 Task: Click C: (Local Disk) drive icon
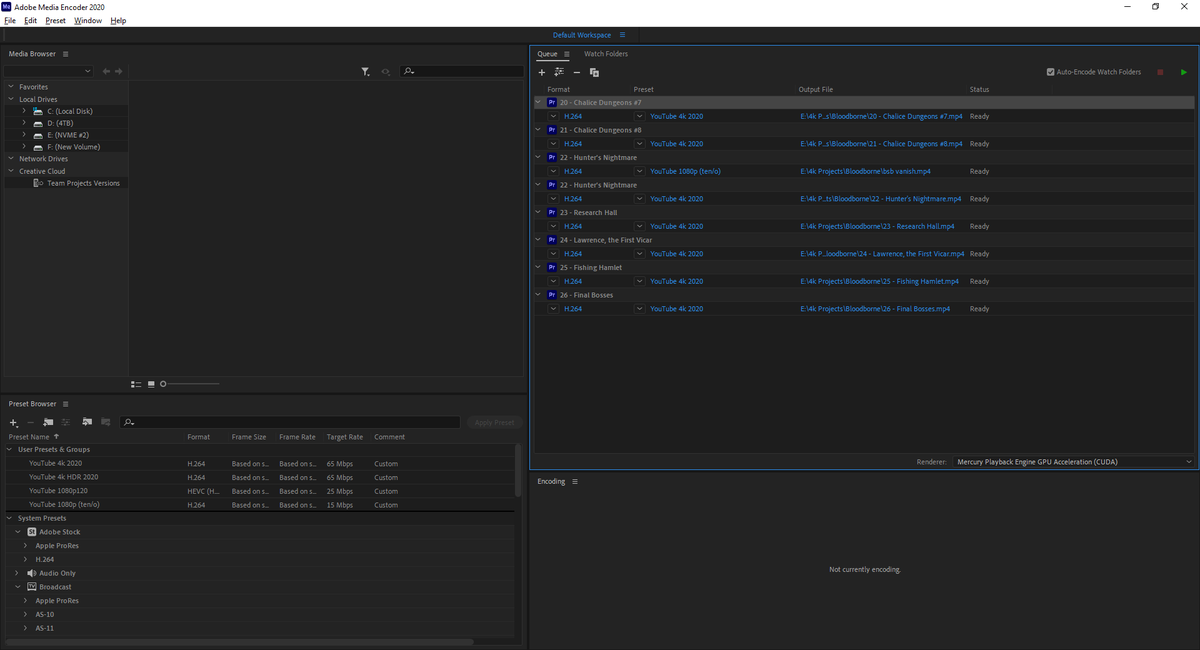38,111
